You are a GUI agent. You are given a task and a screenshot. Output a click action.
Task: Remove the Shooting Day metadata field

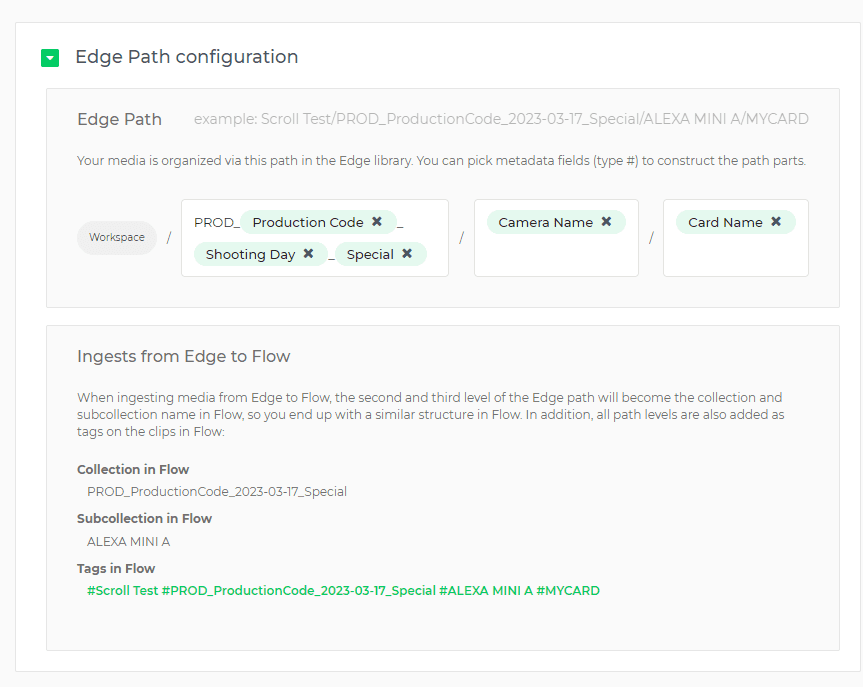click(308, 254)
